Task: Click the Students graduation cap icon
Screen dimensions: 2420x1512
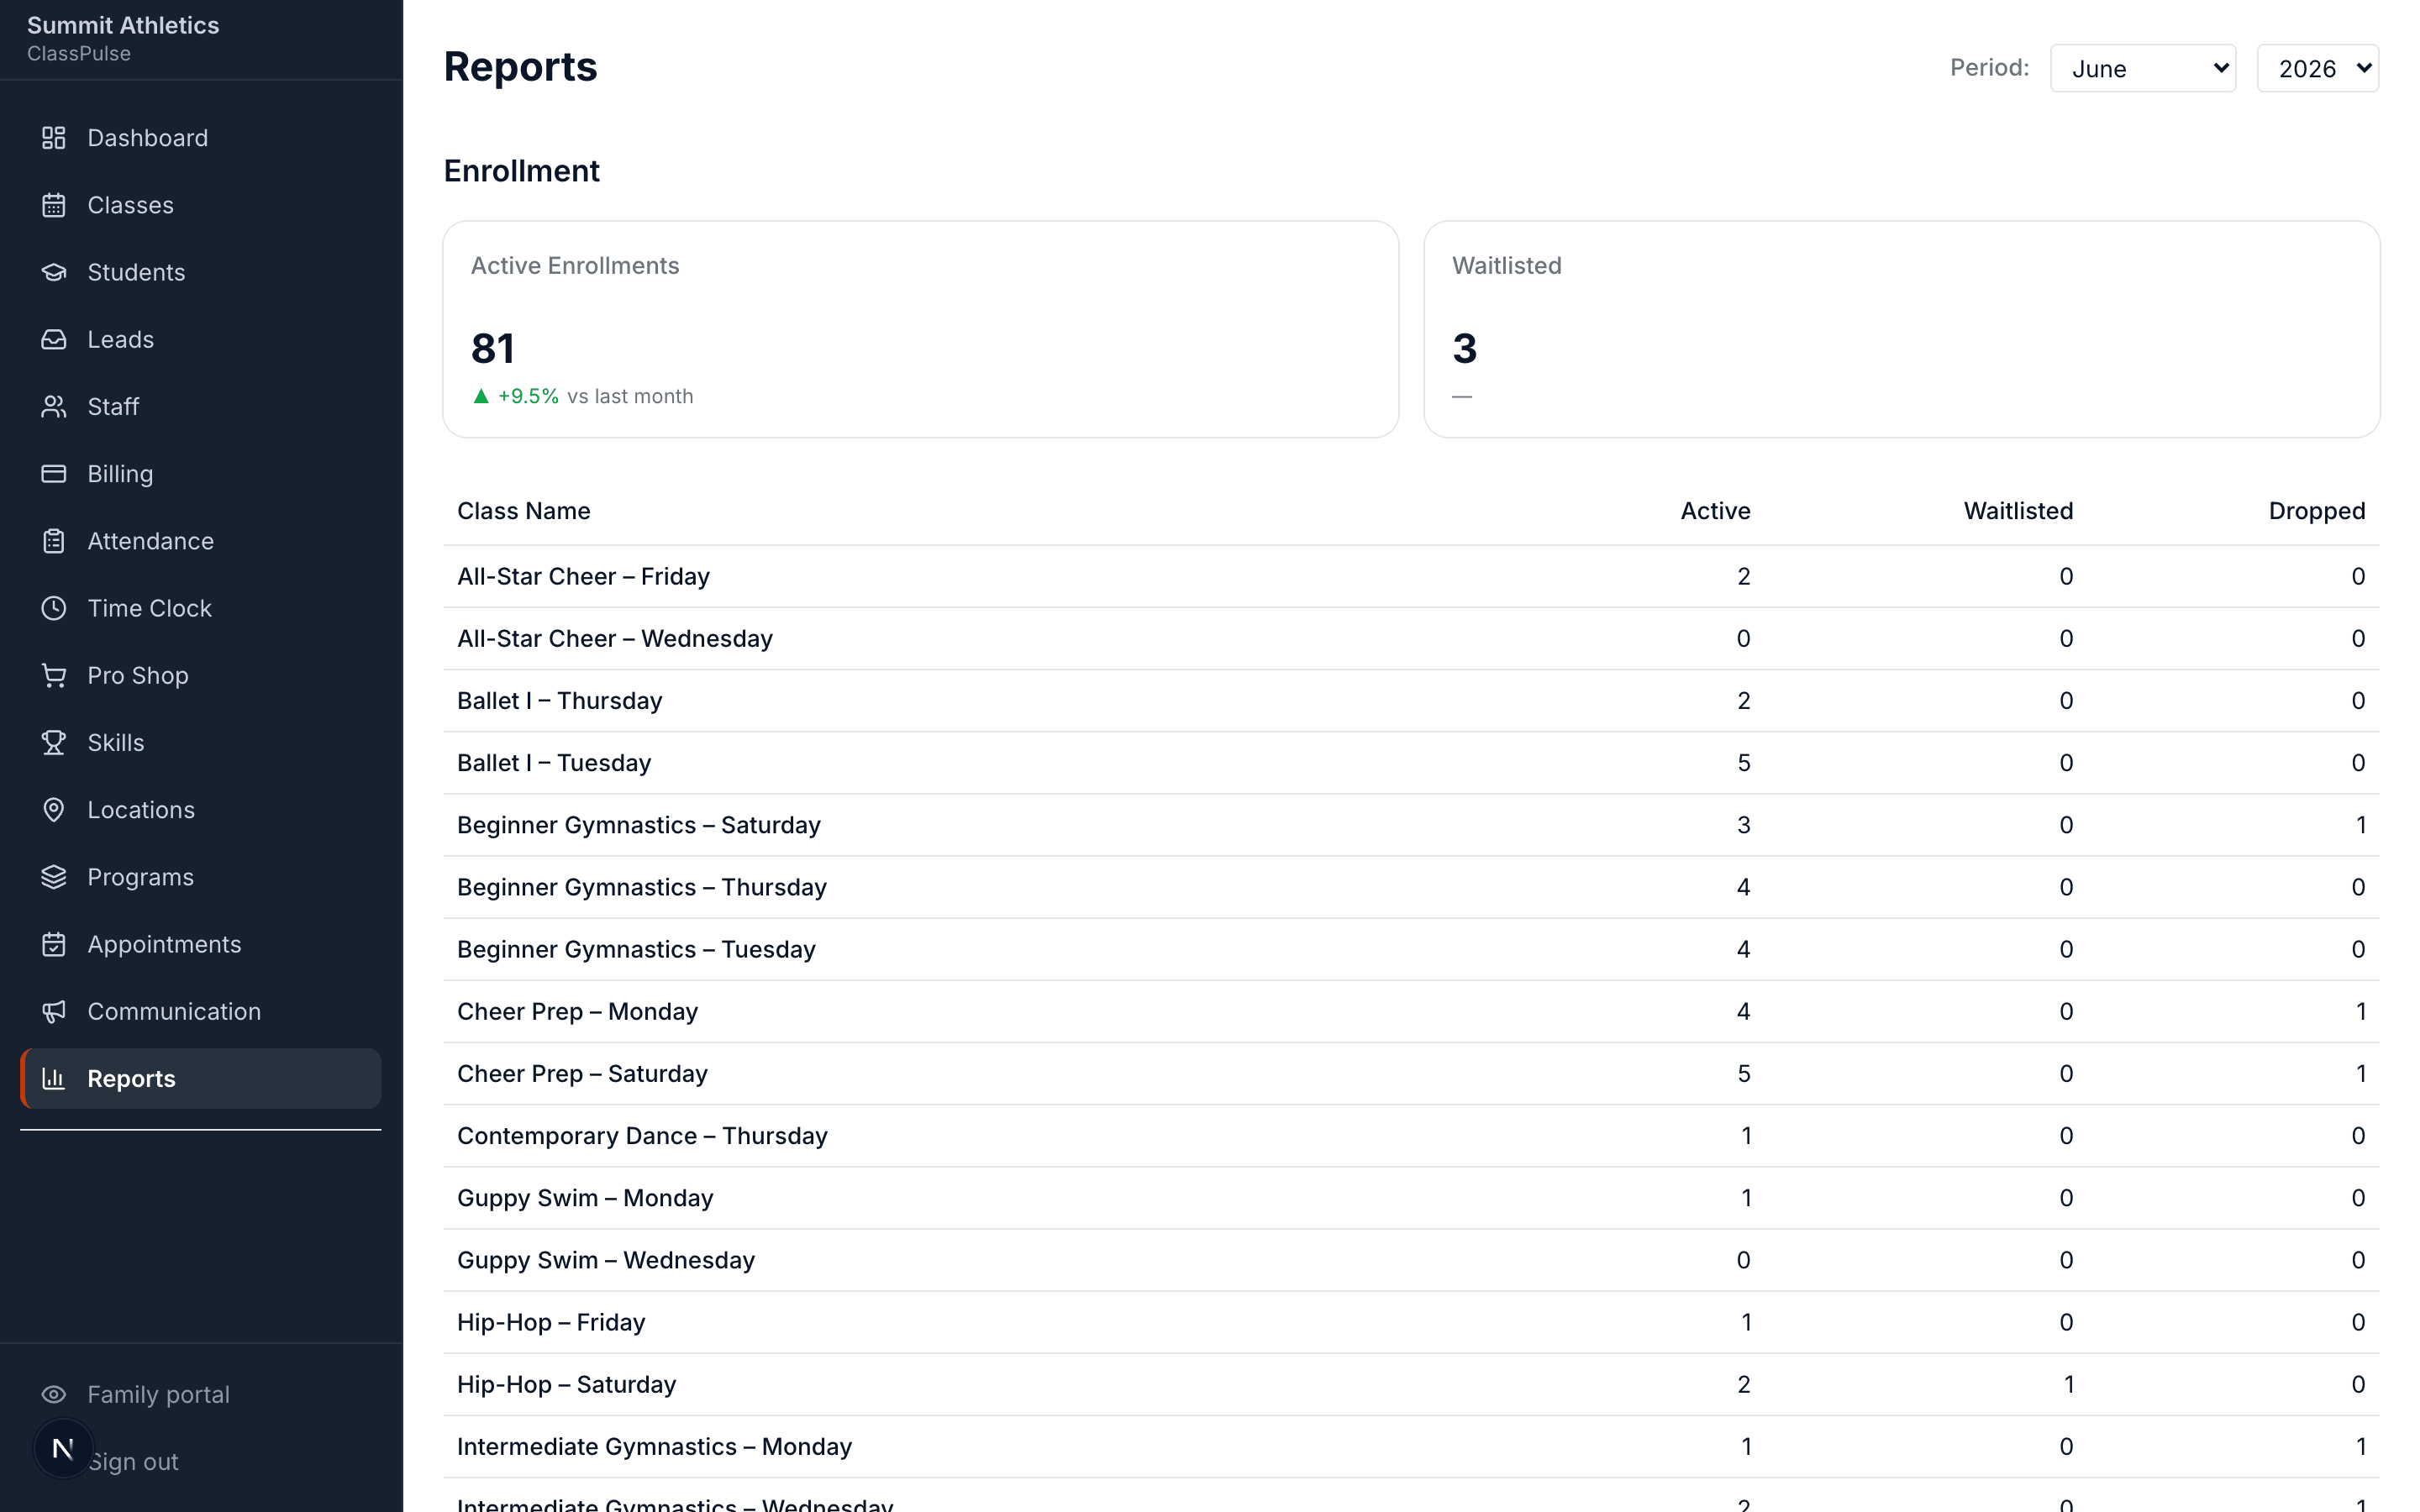Action: [54, 272]
